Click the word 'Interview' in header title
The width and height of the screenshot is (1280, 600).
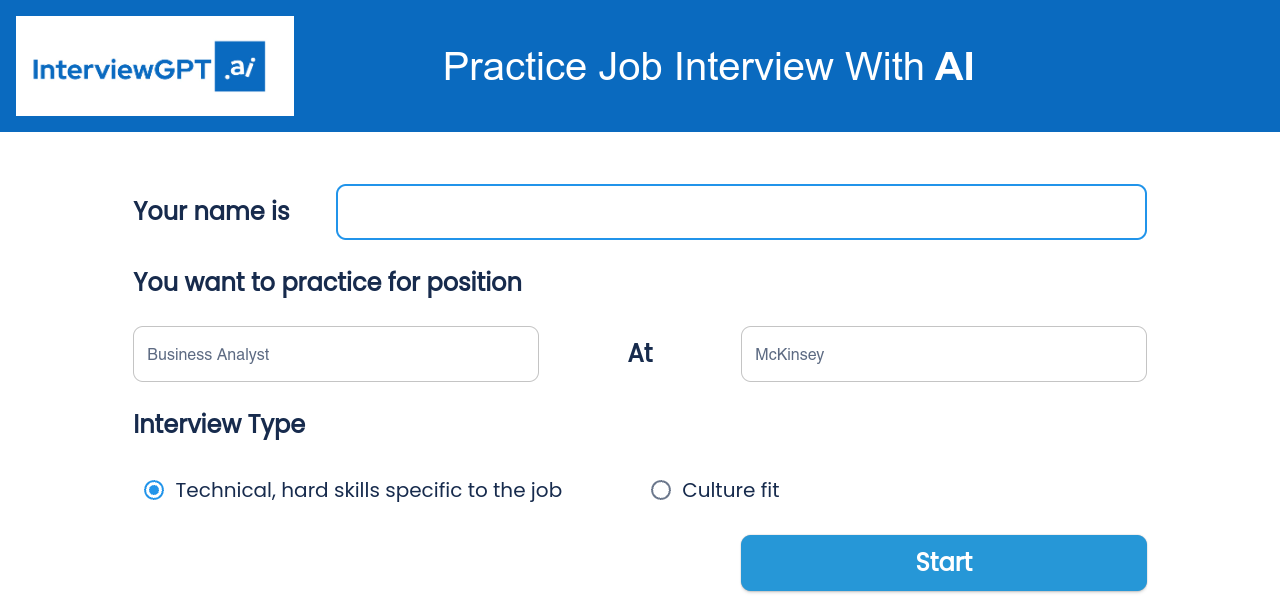tap(753, 67)
